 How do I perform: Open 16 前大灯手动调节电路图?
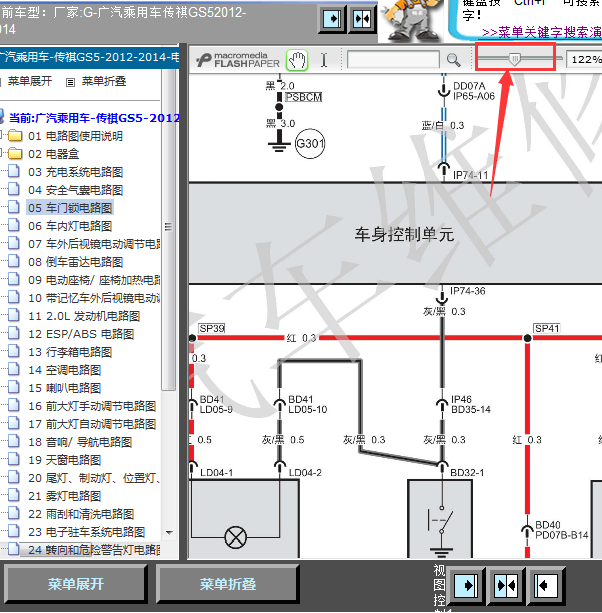[92, 406]
